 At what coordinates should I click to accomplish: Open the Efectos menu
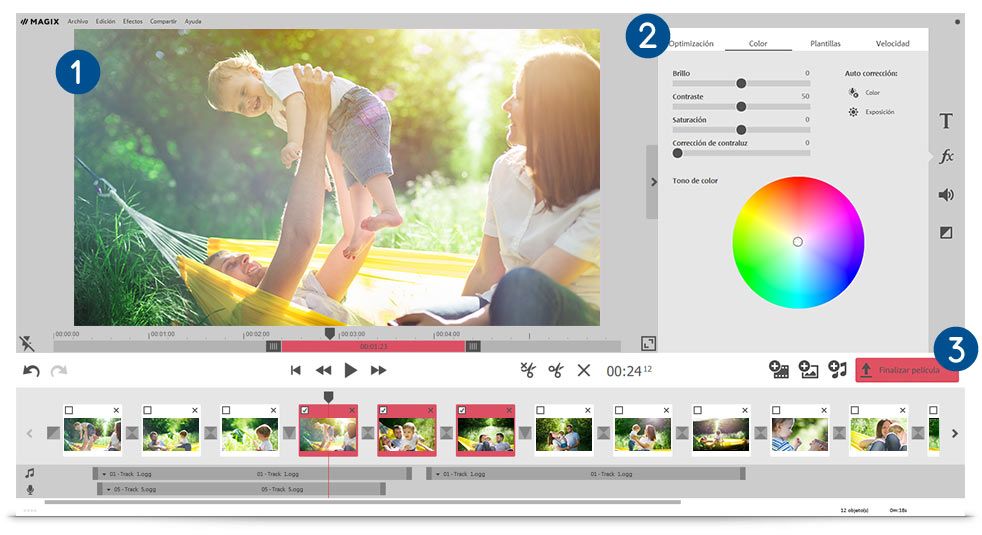(133, 21)
